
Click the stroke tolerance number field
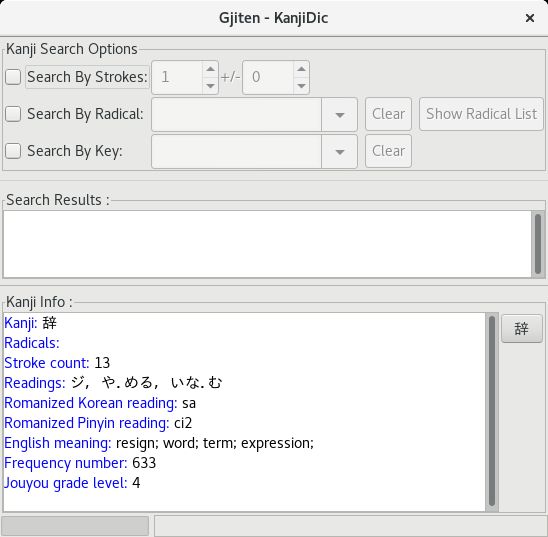tap(268, 77)
